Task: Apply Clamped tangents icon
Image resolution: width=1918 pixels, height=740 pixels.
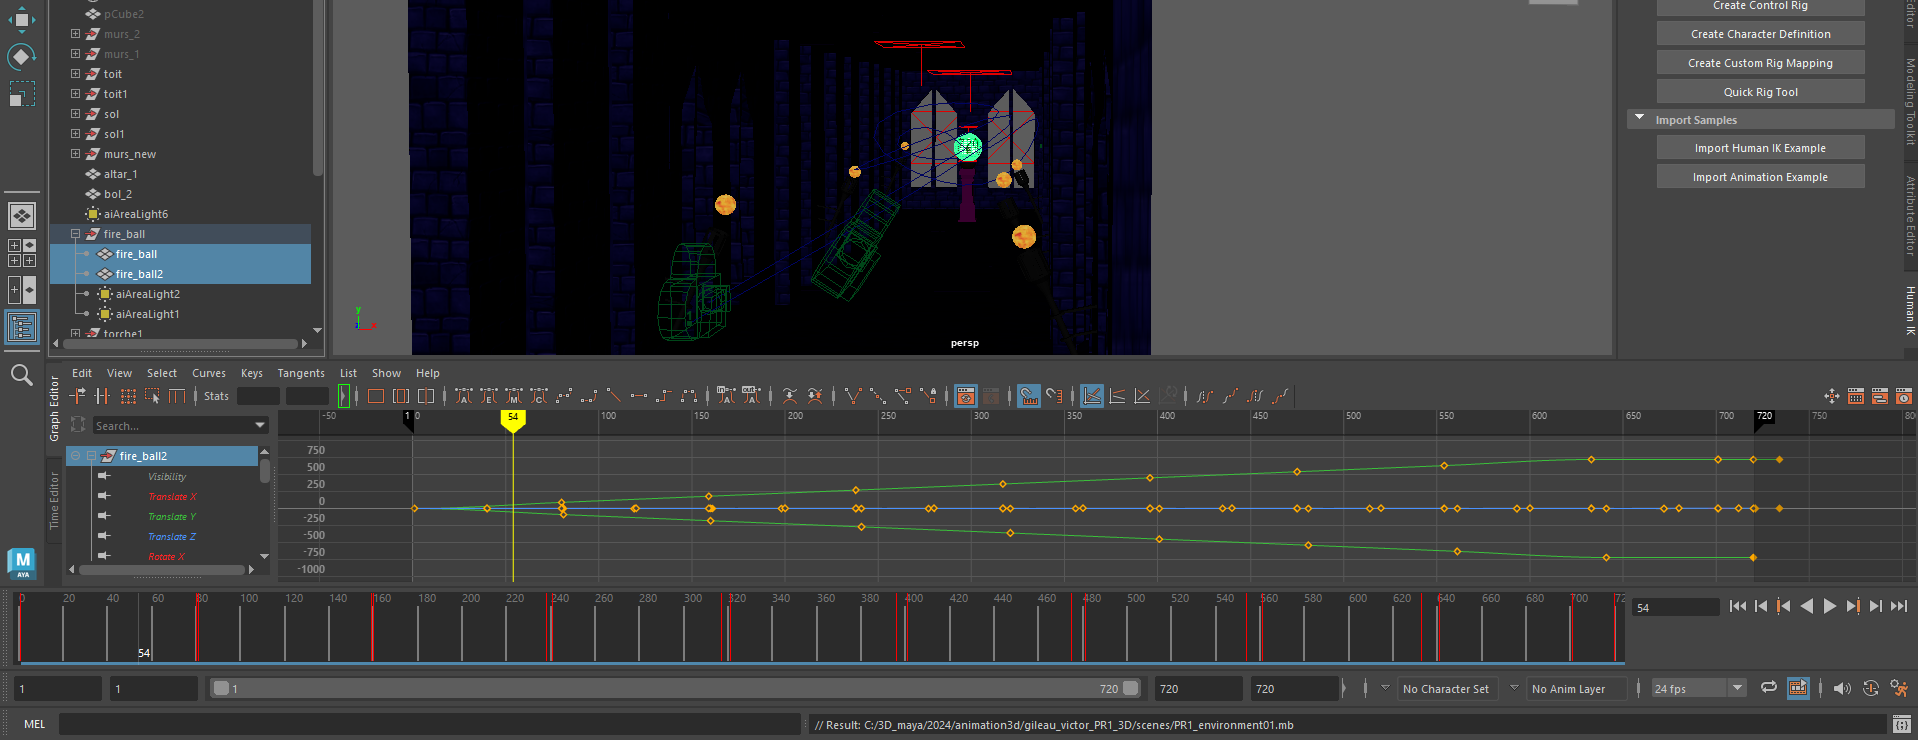Action: 588,396
